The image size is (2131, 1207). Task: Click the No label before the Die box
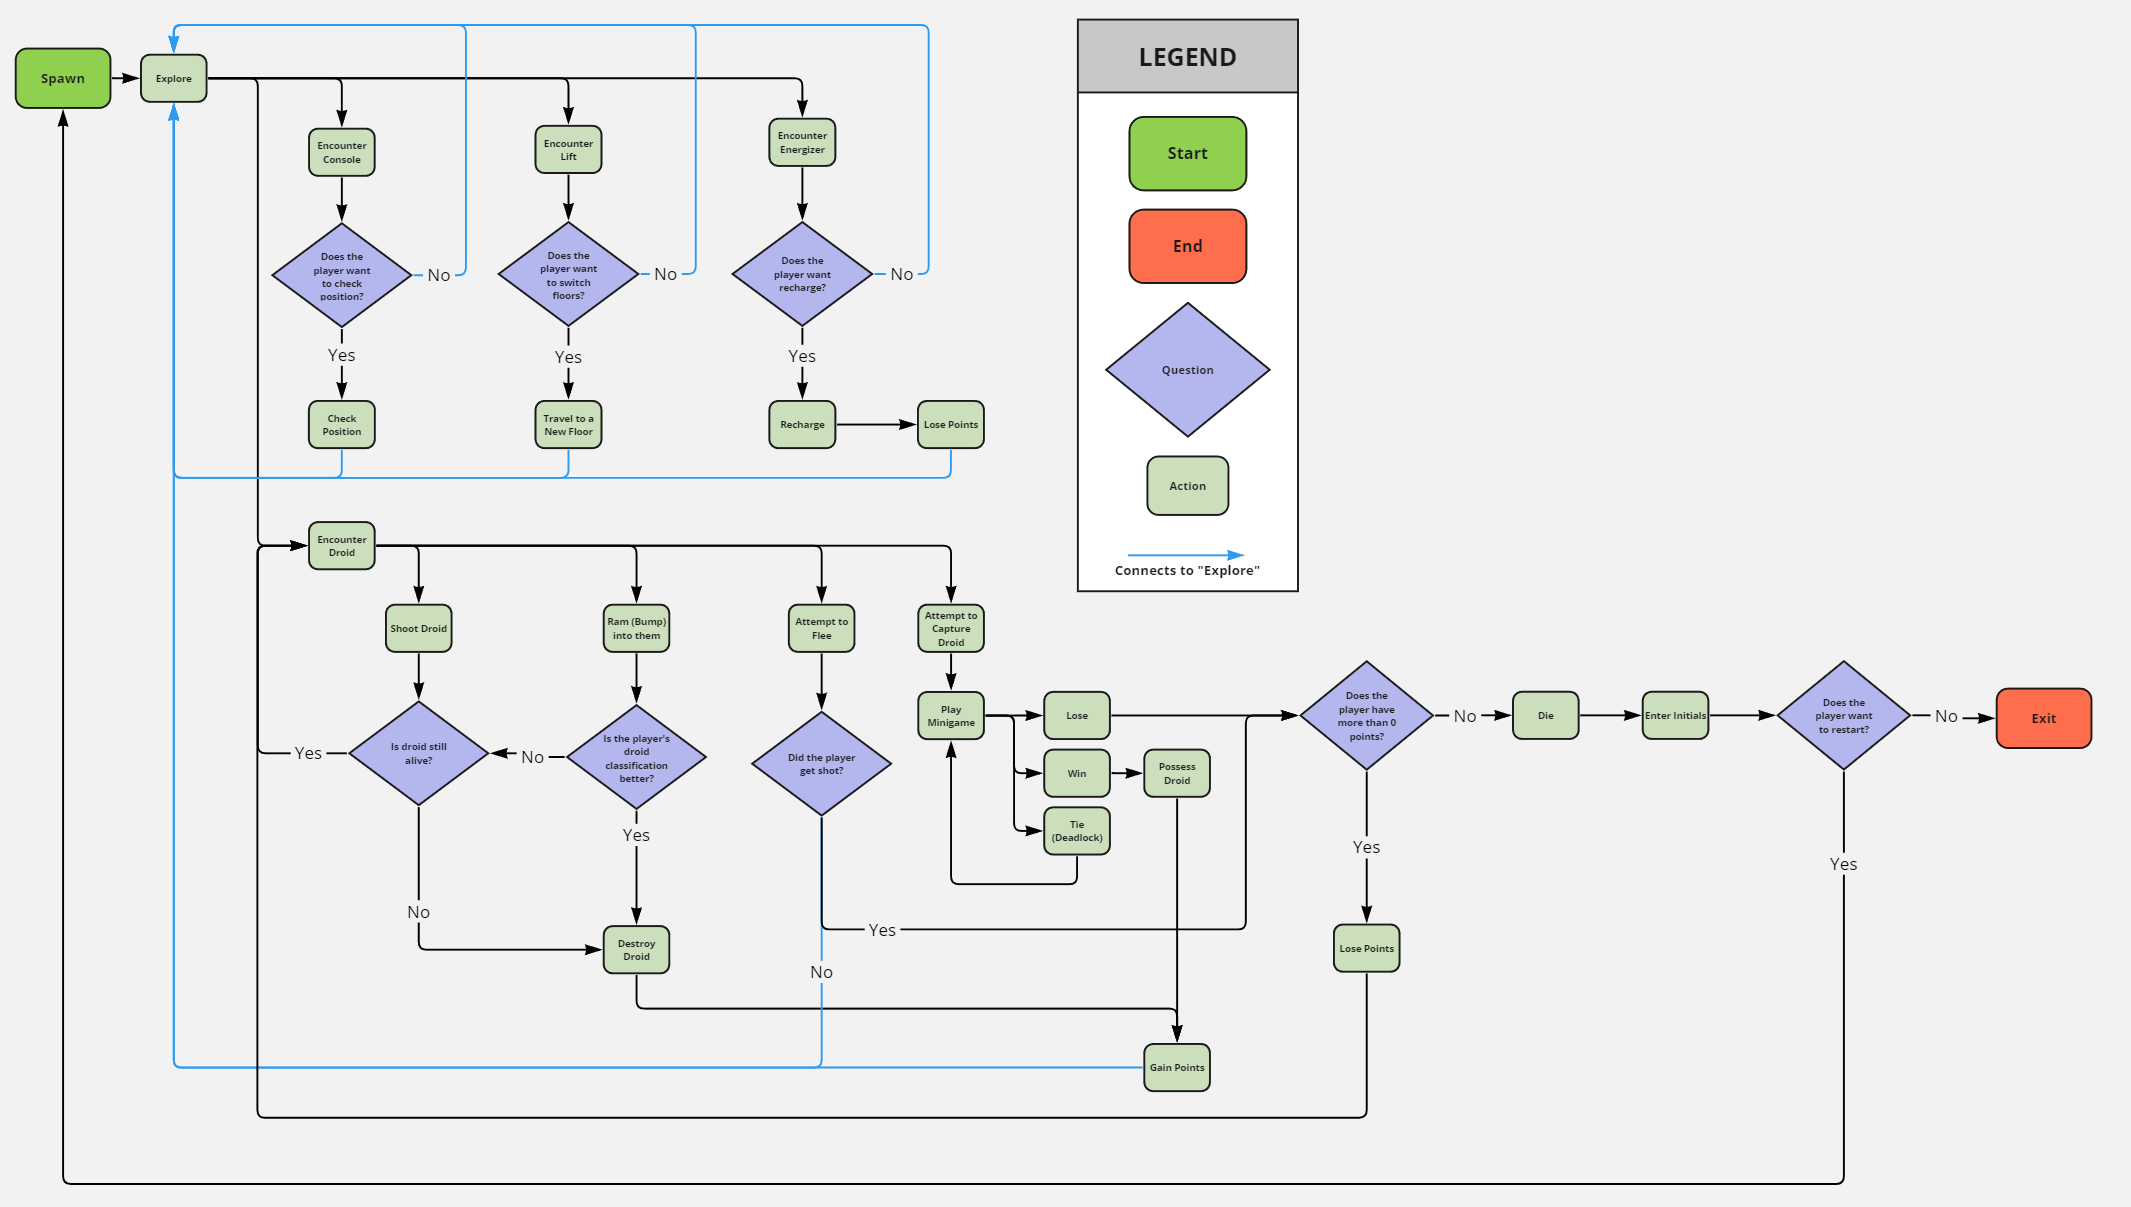pyautogui.click(x=1465, y=717)
